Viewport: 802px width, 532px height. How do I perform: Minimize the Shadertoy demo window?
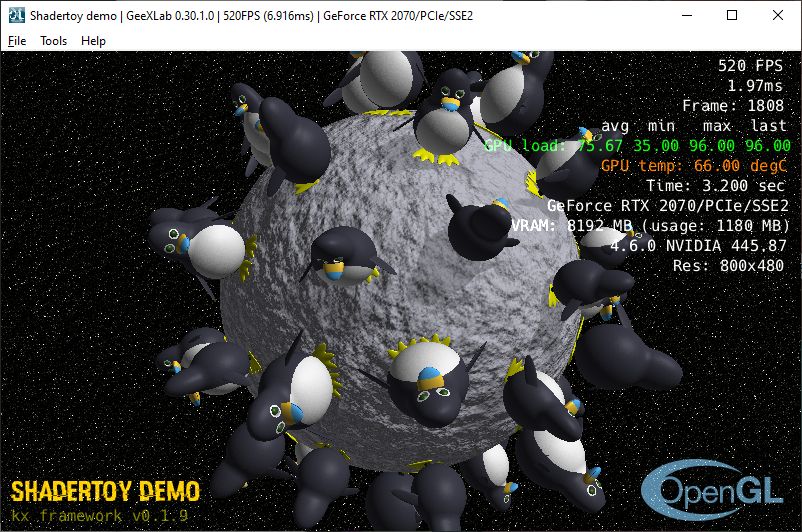pyautogui.click(x=687, y=15)
